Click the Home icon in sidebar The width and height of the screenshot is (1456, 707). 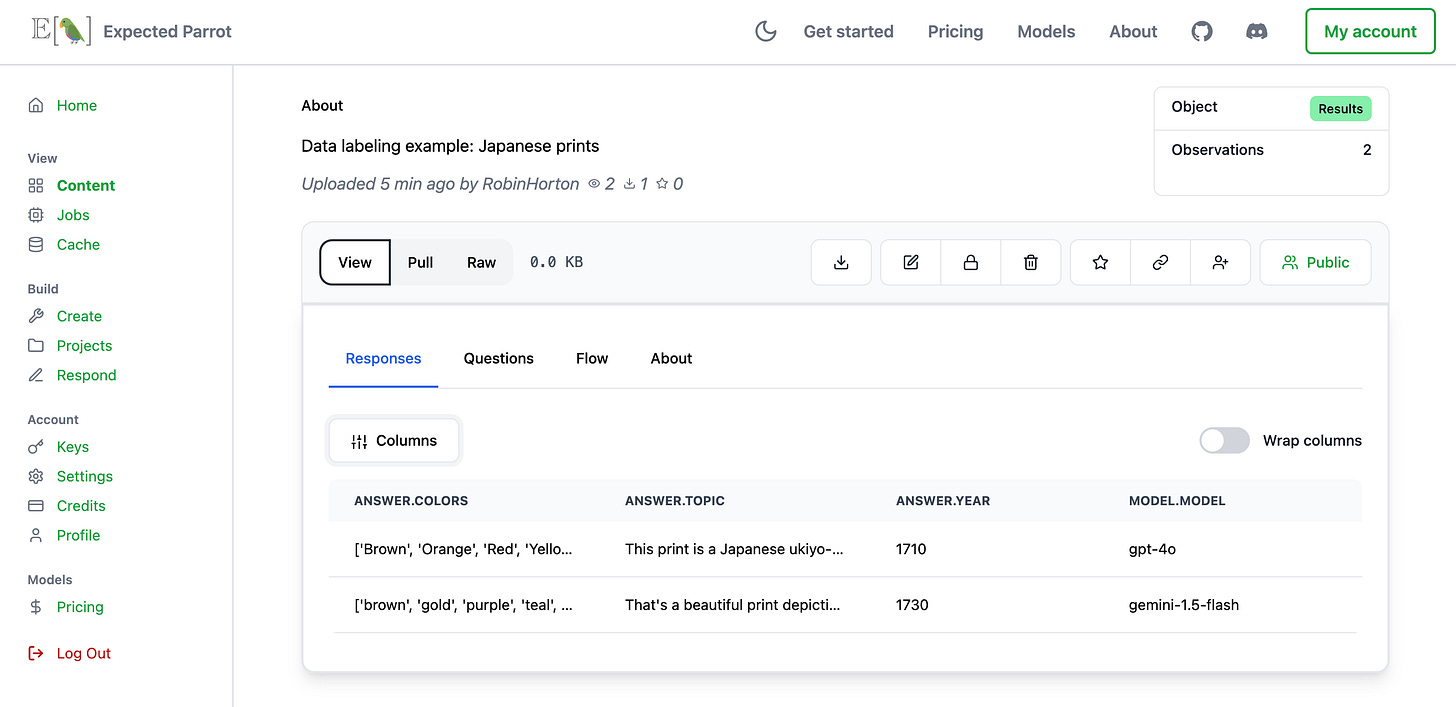(36, 105)
